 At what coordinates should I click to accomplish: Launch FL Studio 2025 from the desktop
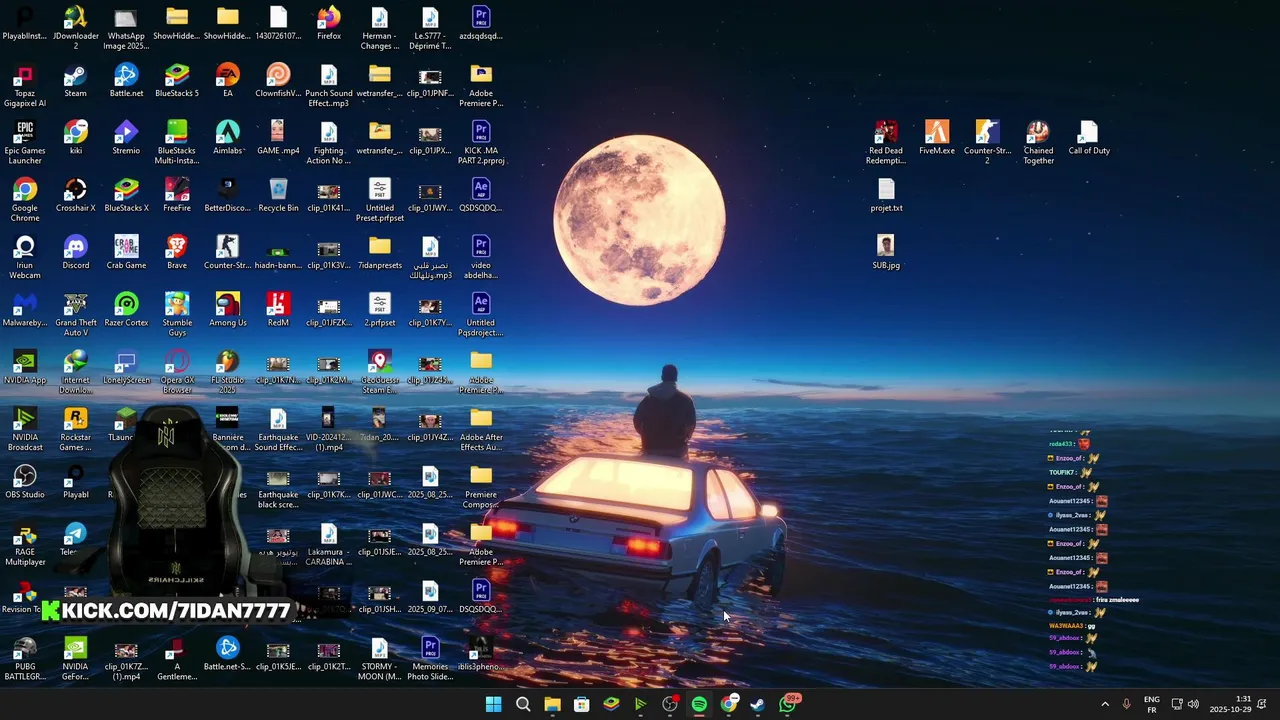tap(228, 372)
